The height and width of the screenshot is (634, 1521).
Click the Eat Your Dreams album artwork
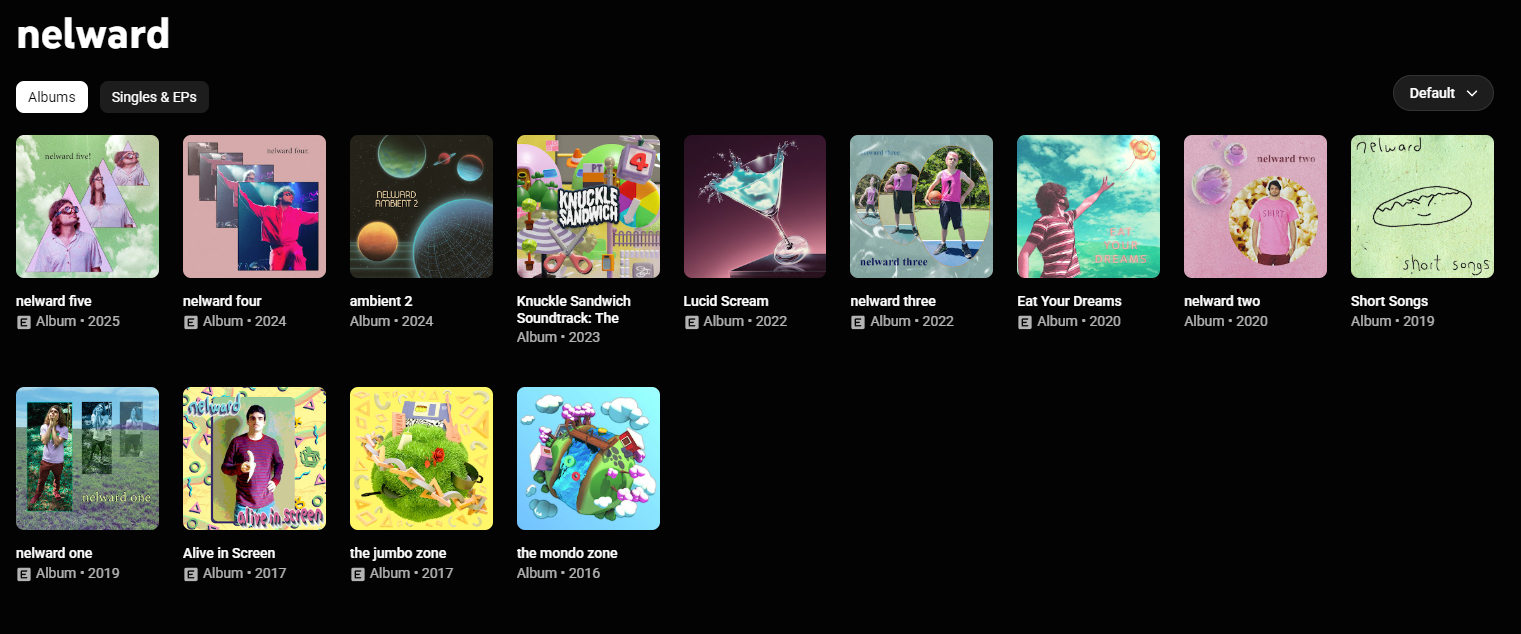coord(1088,206)
